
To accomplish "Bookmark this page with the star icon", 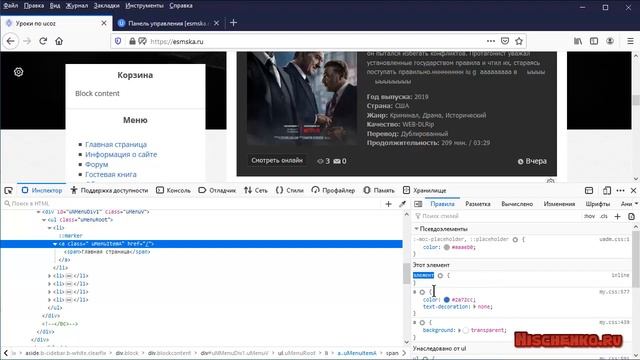I will click(x=519, y=41).
